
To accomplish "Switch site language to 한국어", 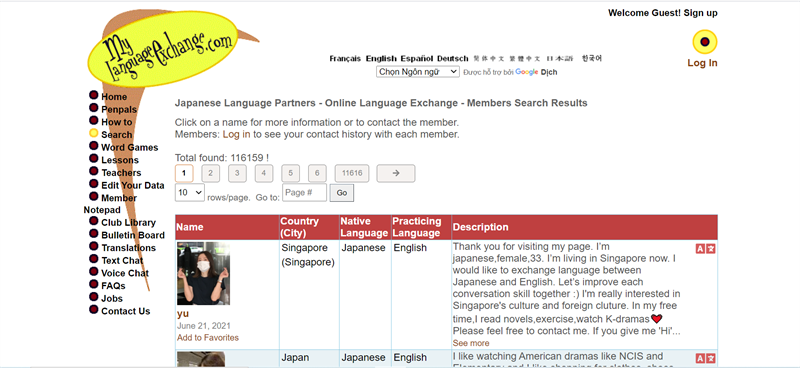I will 592,59.
